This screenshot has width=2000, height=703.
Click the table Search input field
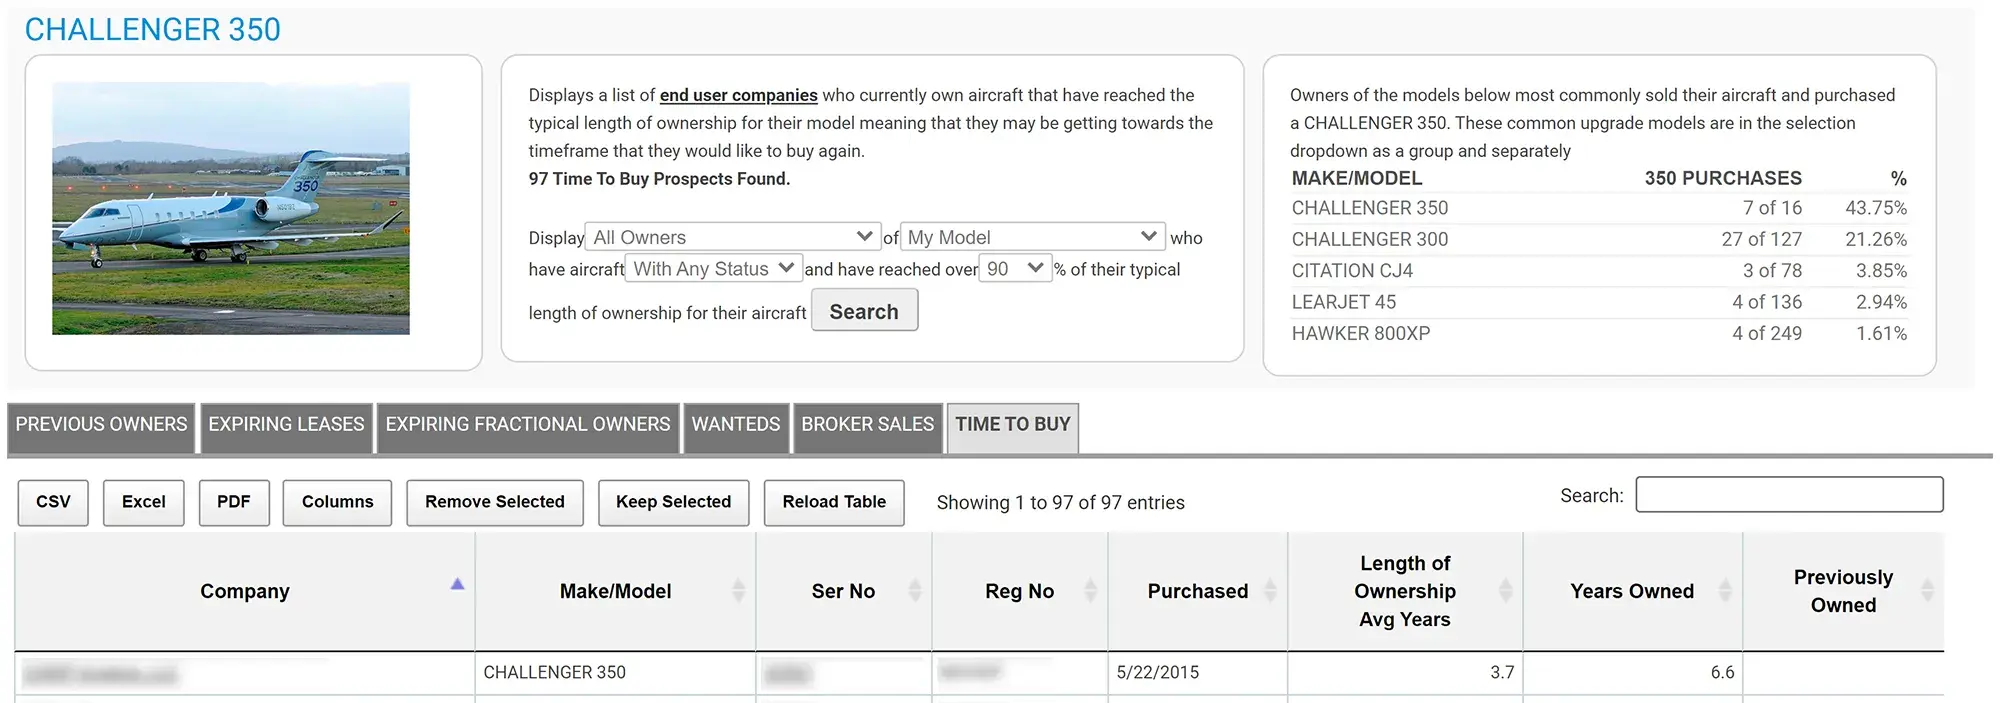[x=1788, y=495]
